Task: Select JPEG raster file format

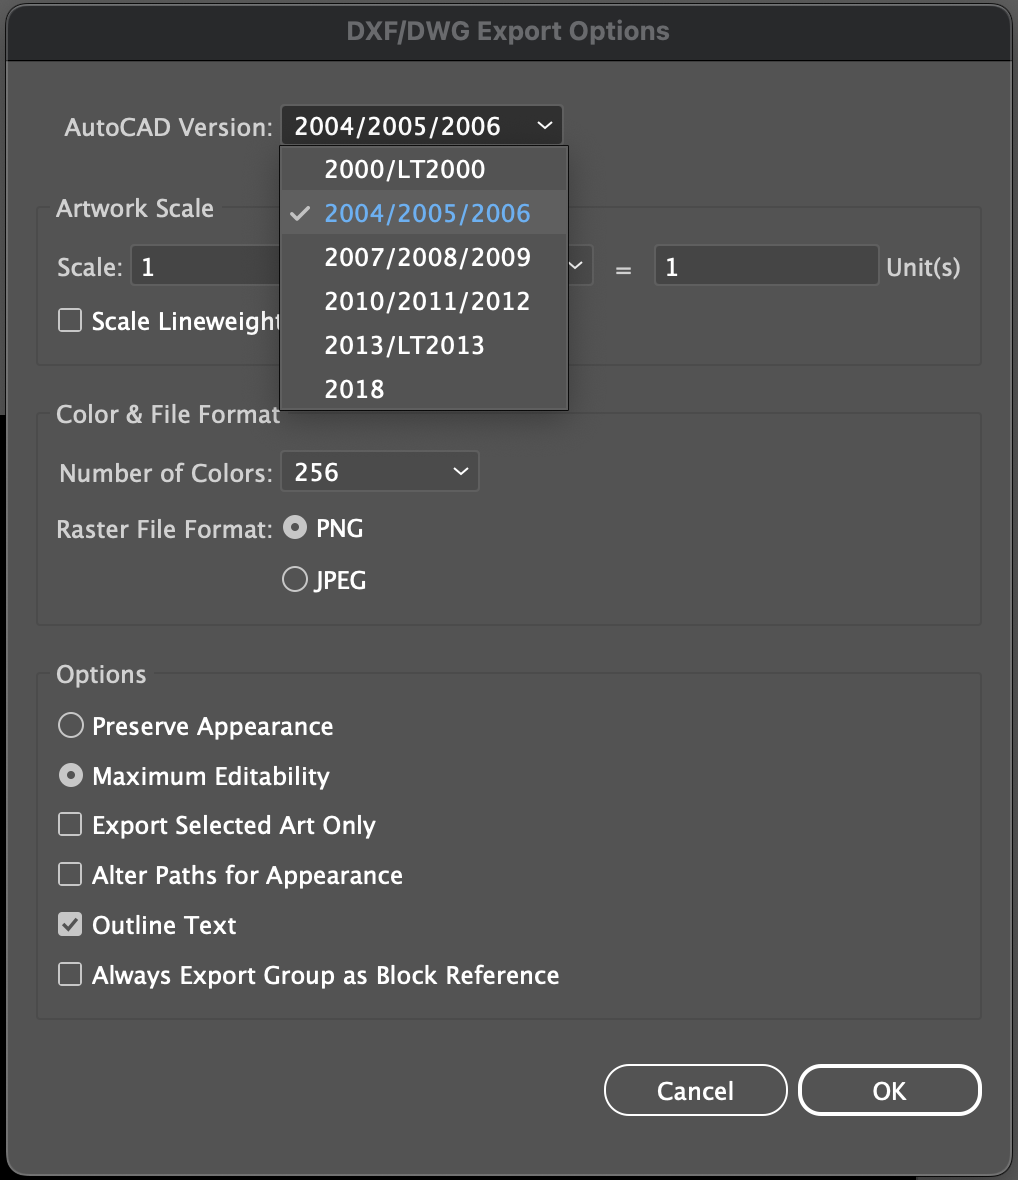Action: pos(295,579)
